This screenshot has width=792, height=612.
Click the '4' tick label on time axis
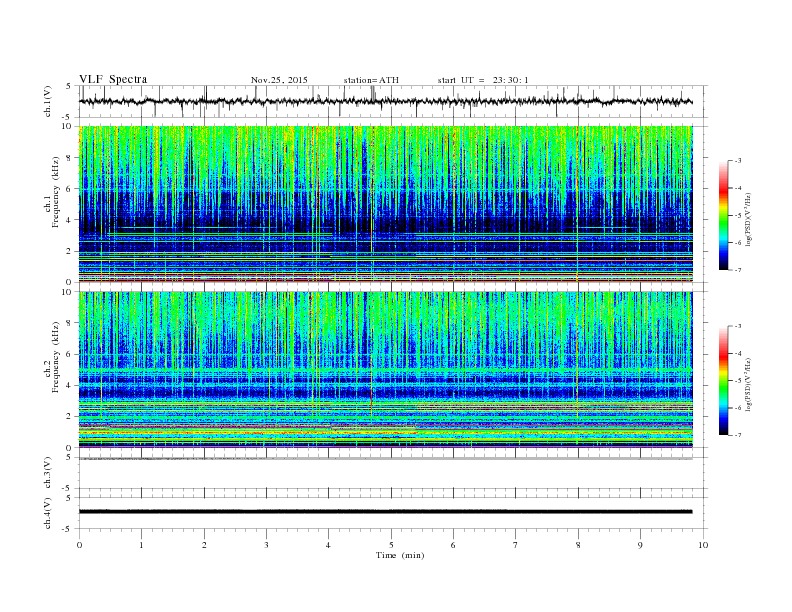click(329, 545)
